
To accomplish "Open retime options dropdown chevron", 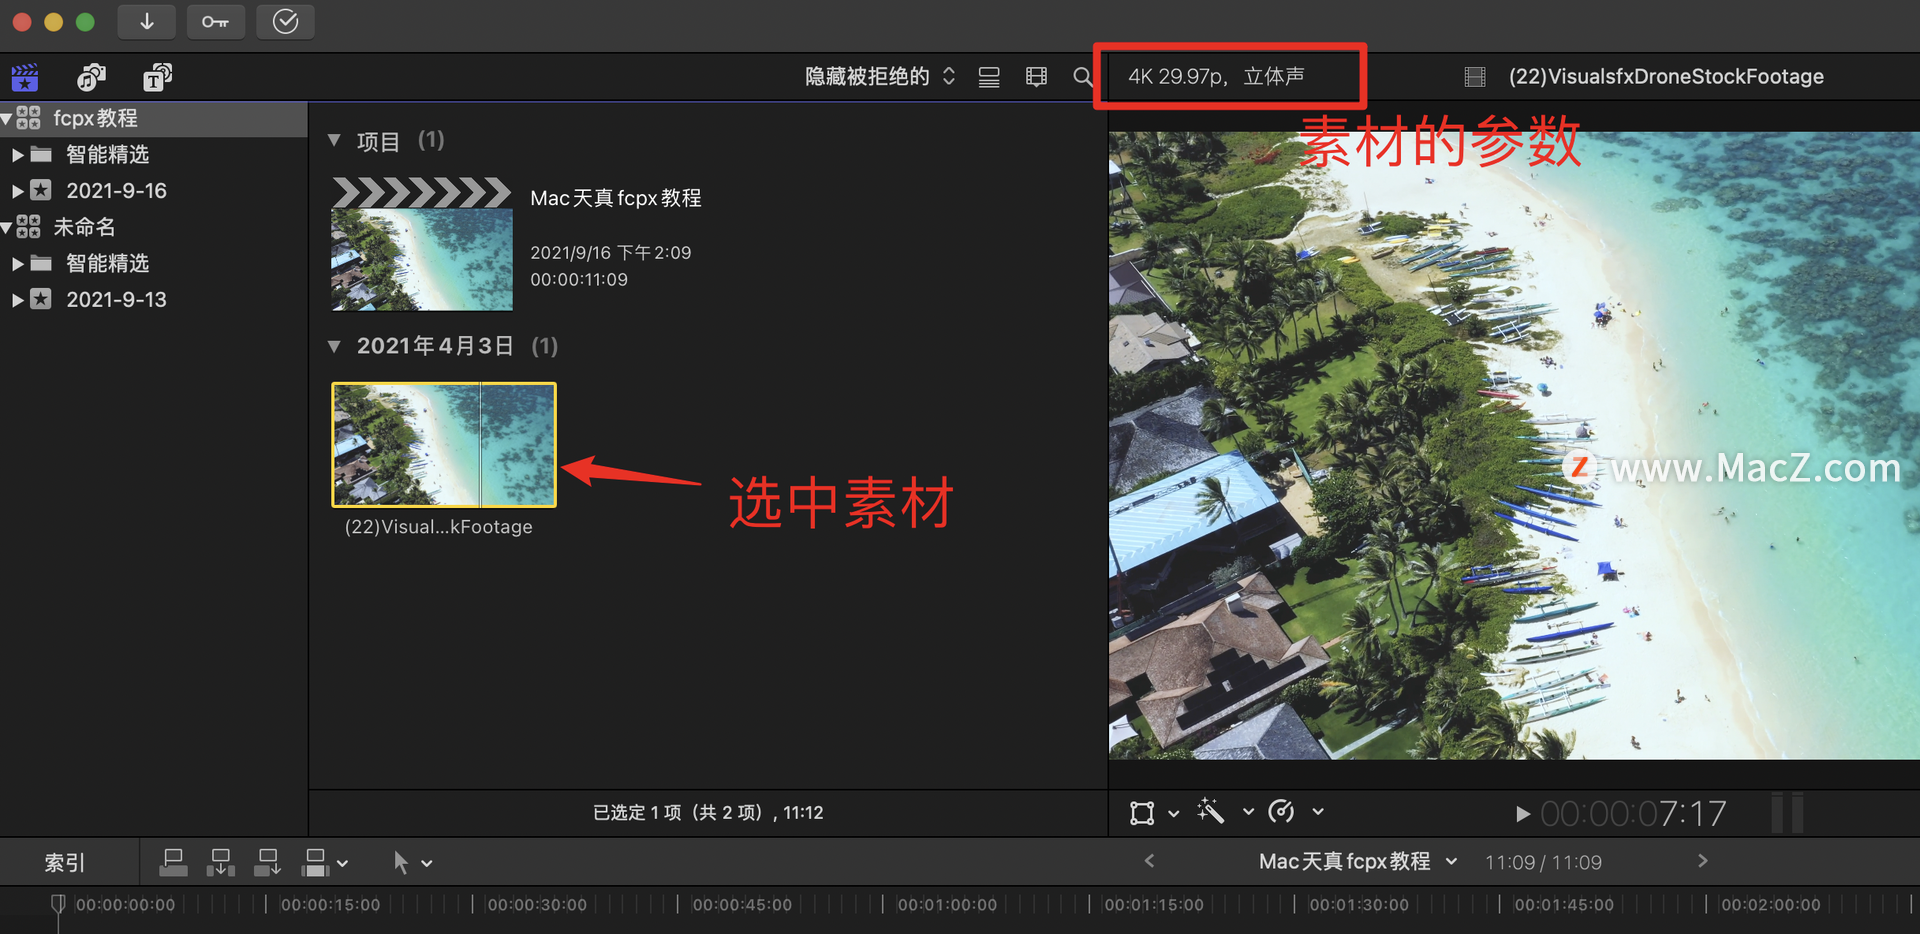I will pyautogui.click(x=1318, y=812).
